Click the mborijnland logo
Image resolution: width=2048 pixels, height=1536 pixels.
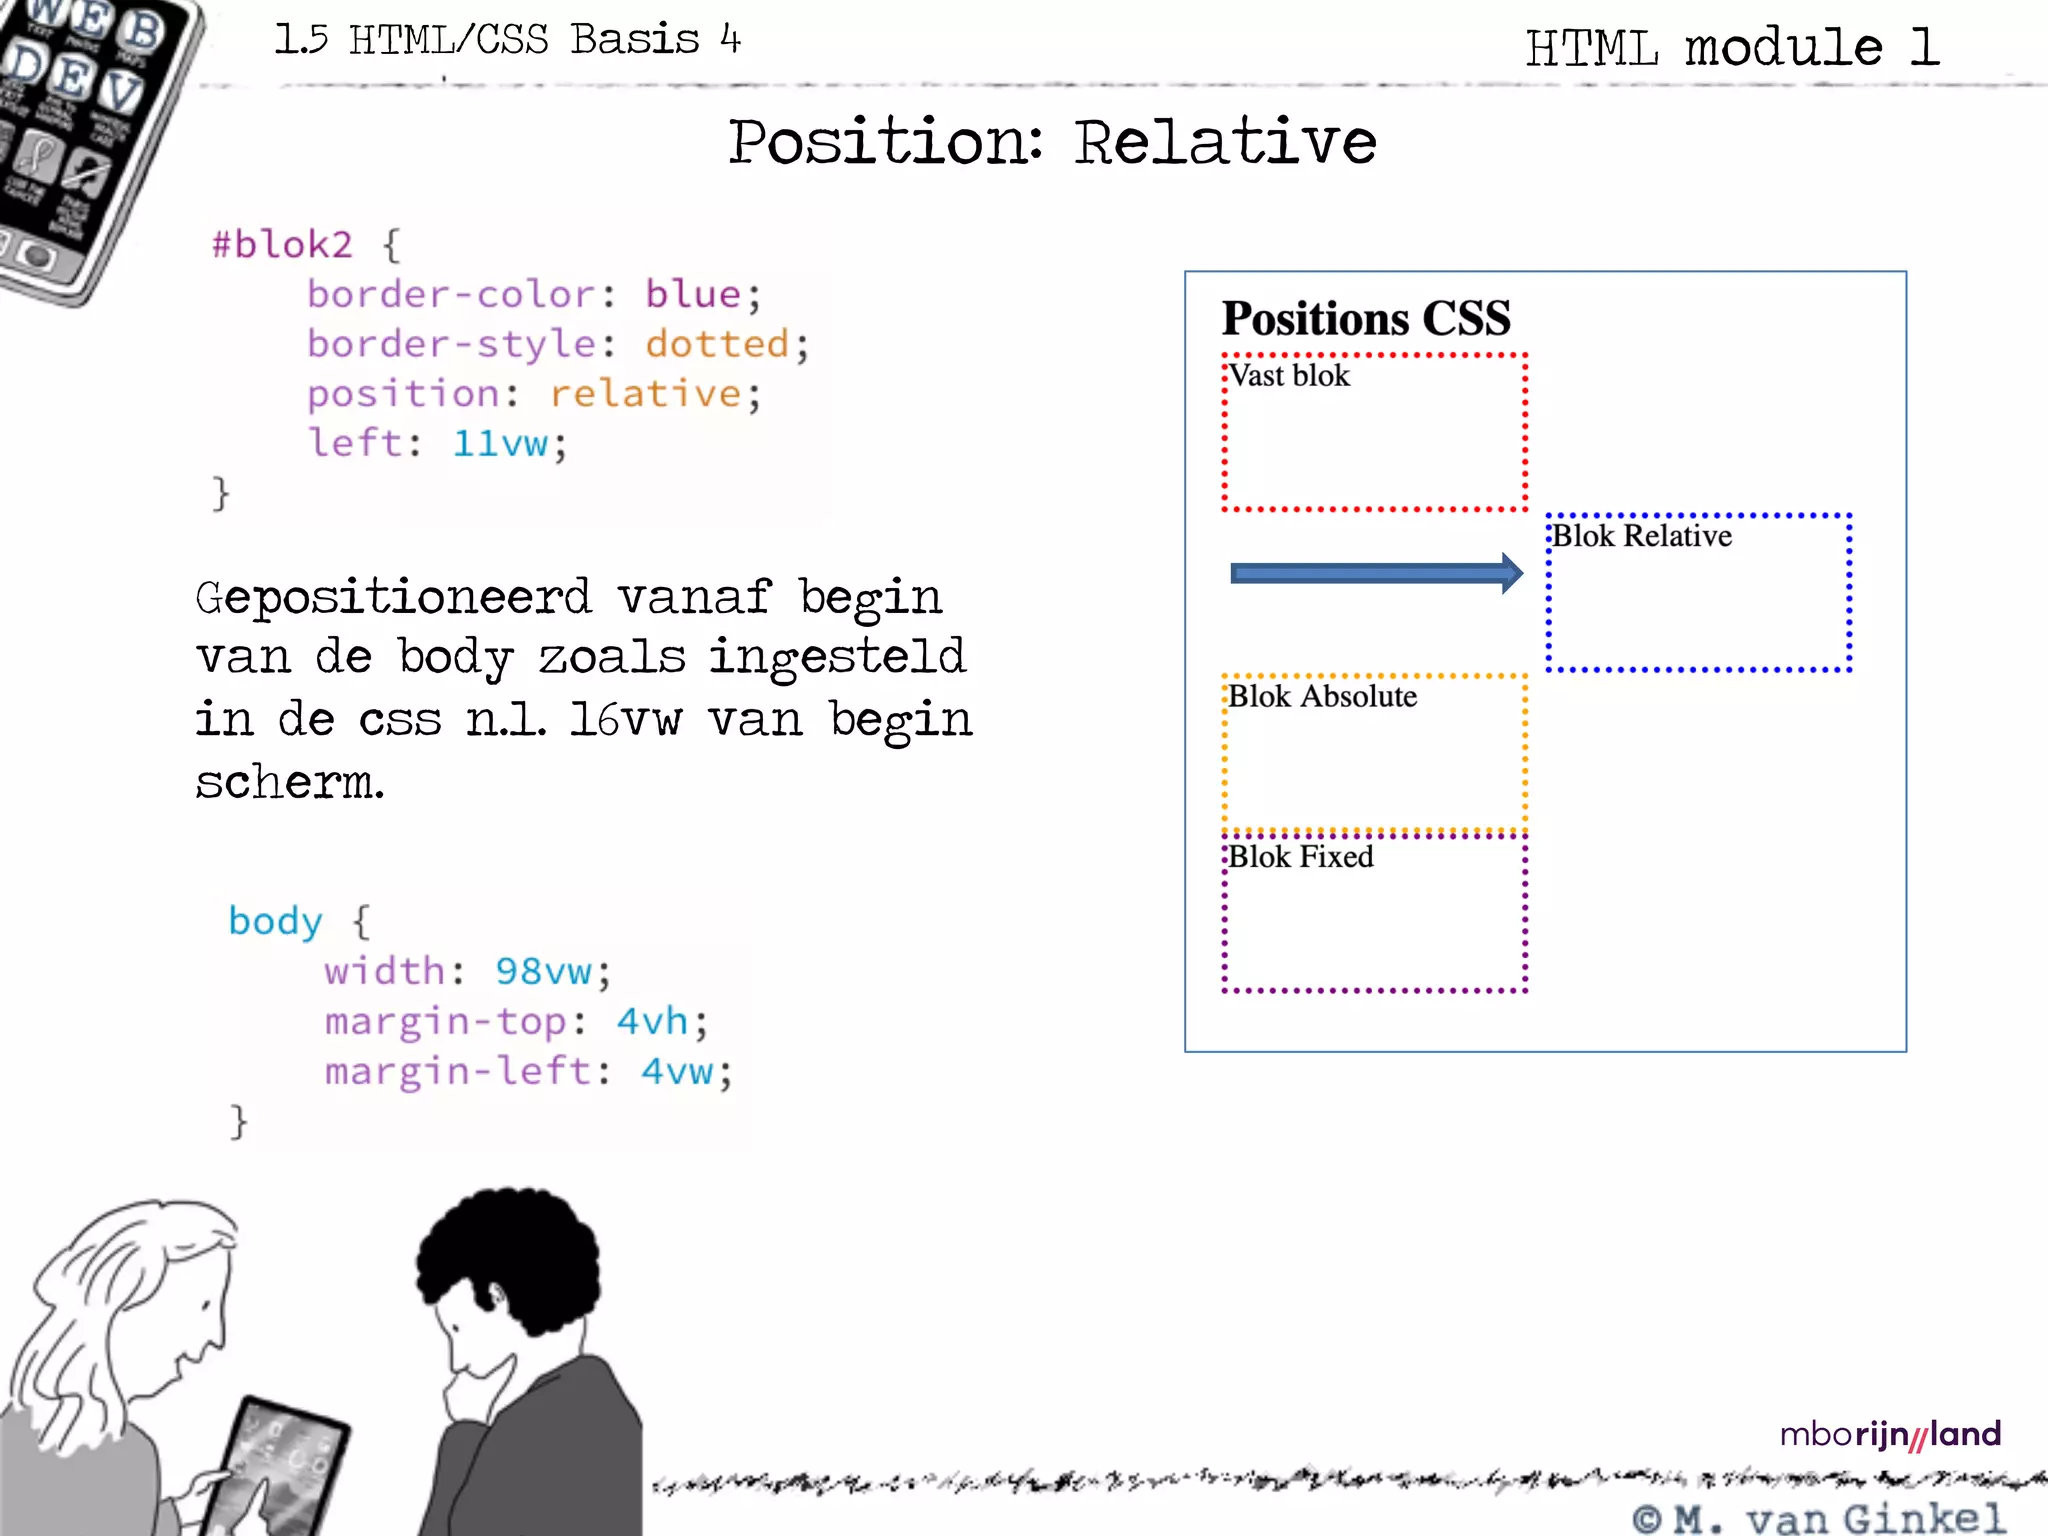click(x=1890, y=1435)
